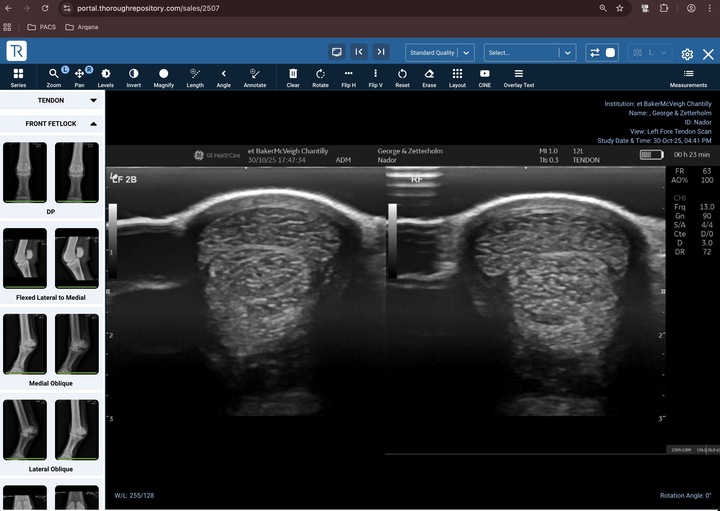
Task: Rotate the ultrasound image
Action: coord(320,75)
